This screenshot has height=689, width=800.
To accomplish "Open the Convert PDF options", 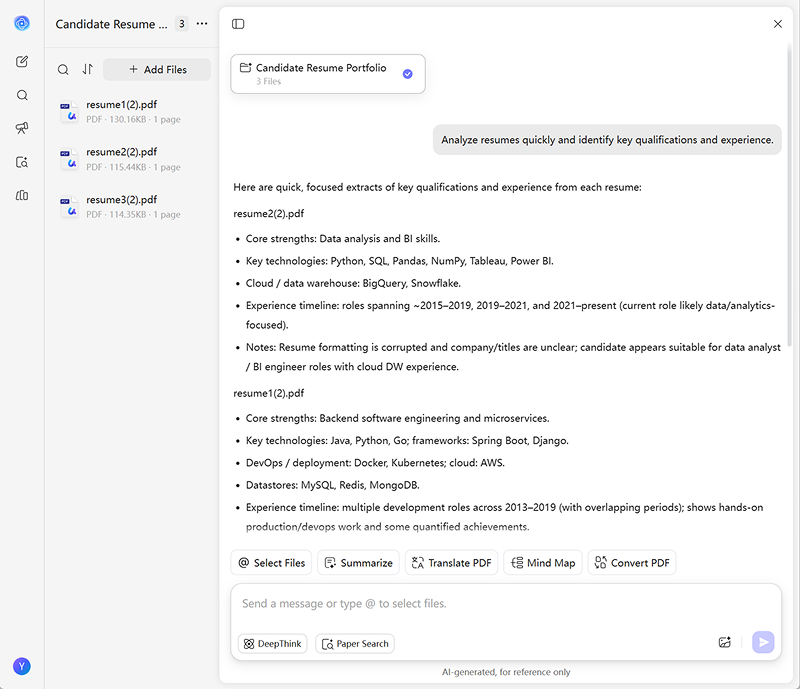I will (x=631, y=562).
